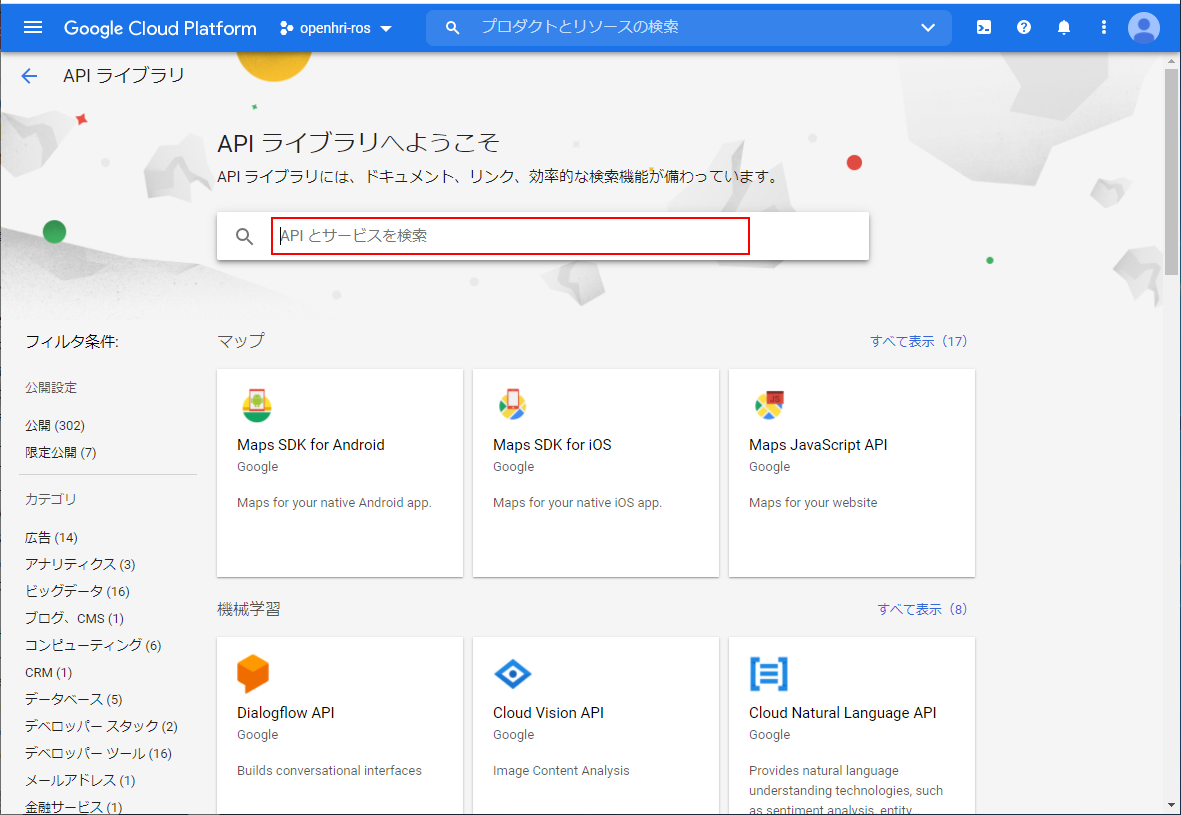
Task: Filter by CRM (1) category
Action: (x=48, y=673)
